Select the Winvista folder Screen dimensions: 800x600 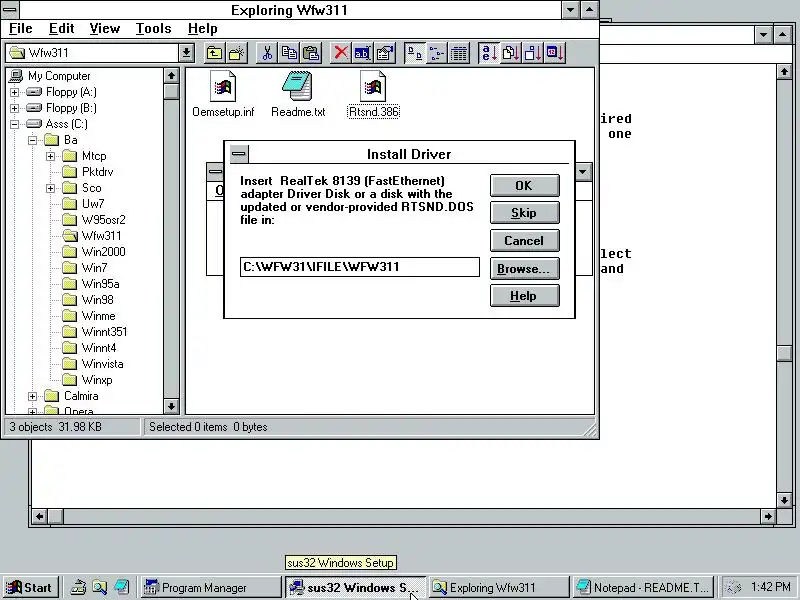click(x=93, y=364)
